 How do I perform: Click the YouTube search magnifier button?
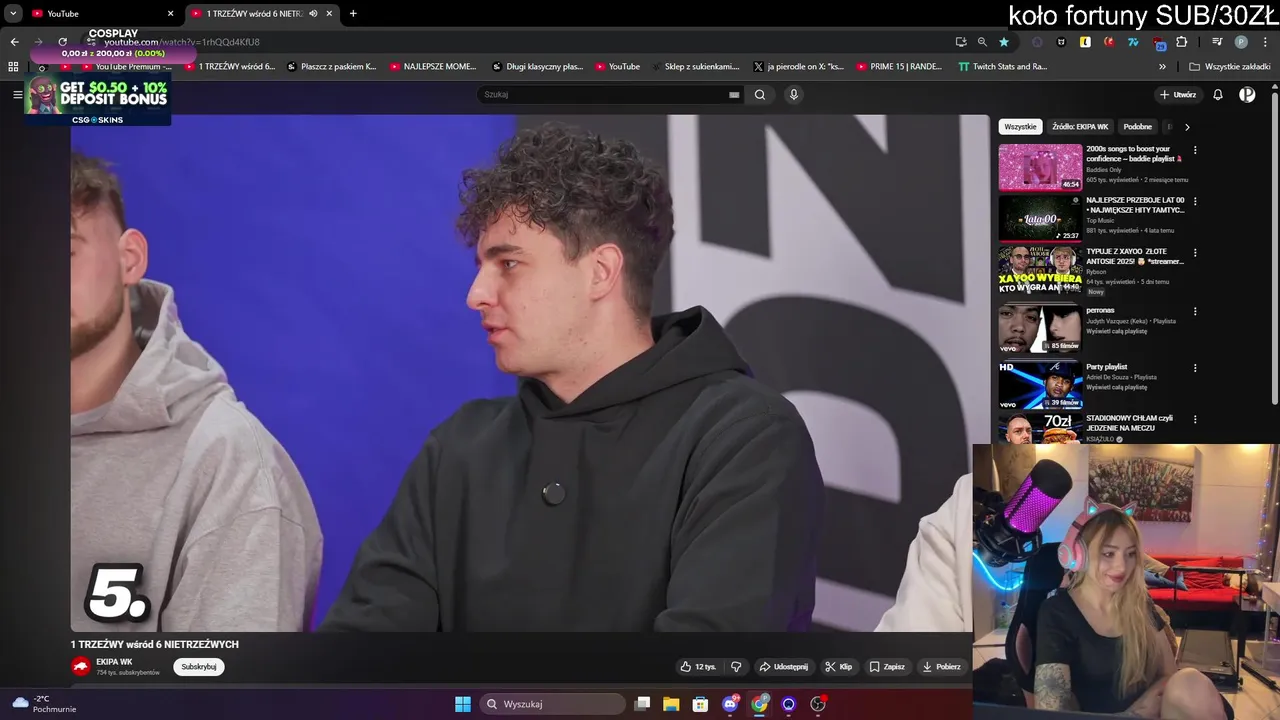(x=760, y=95)
